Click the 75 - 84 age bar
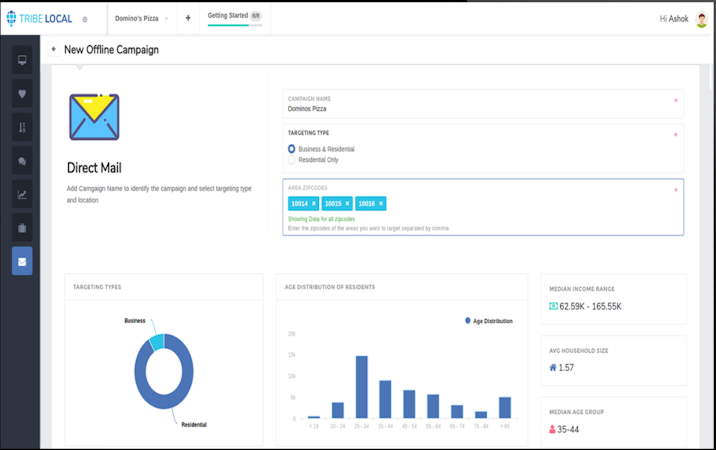This screenshot has width=716, height=450. (481, 415)
